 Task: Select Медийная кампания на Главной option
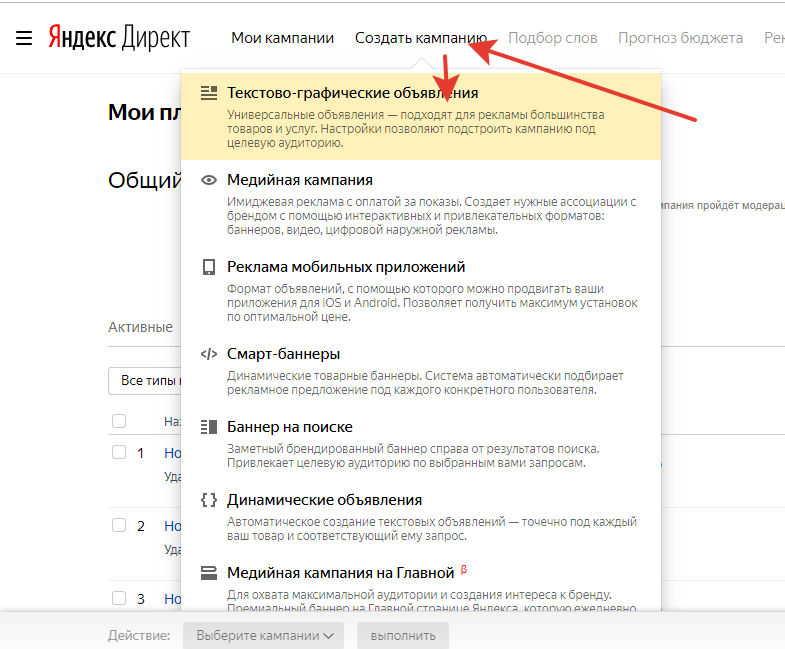(421, 582)
